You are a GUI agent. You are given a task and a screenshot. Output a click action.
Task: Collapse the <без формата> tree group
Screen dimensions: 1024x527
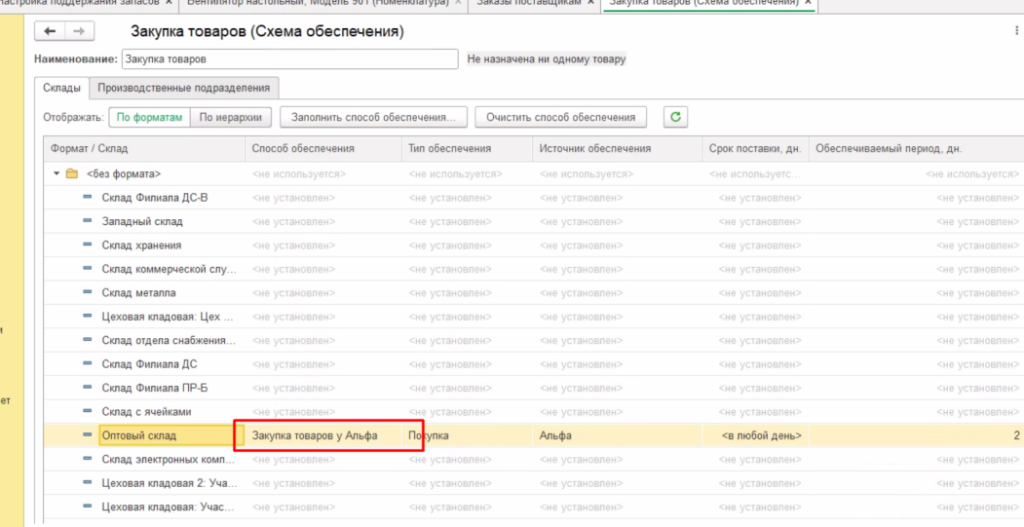(x=55, y=174)
